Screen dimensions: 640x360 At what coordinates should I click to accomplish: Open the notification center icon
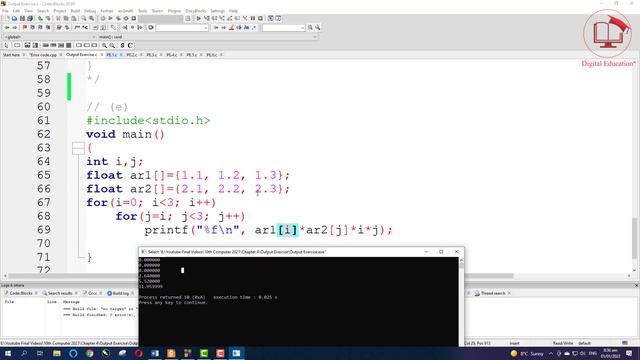[629, 353]
